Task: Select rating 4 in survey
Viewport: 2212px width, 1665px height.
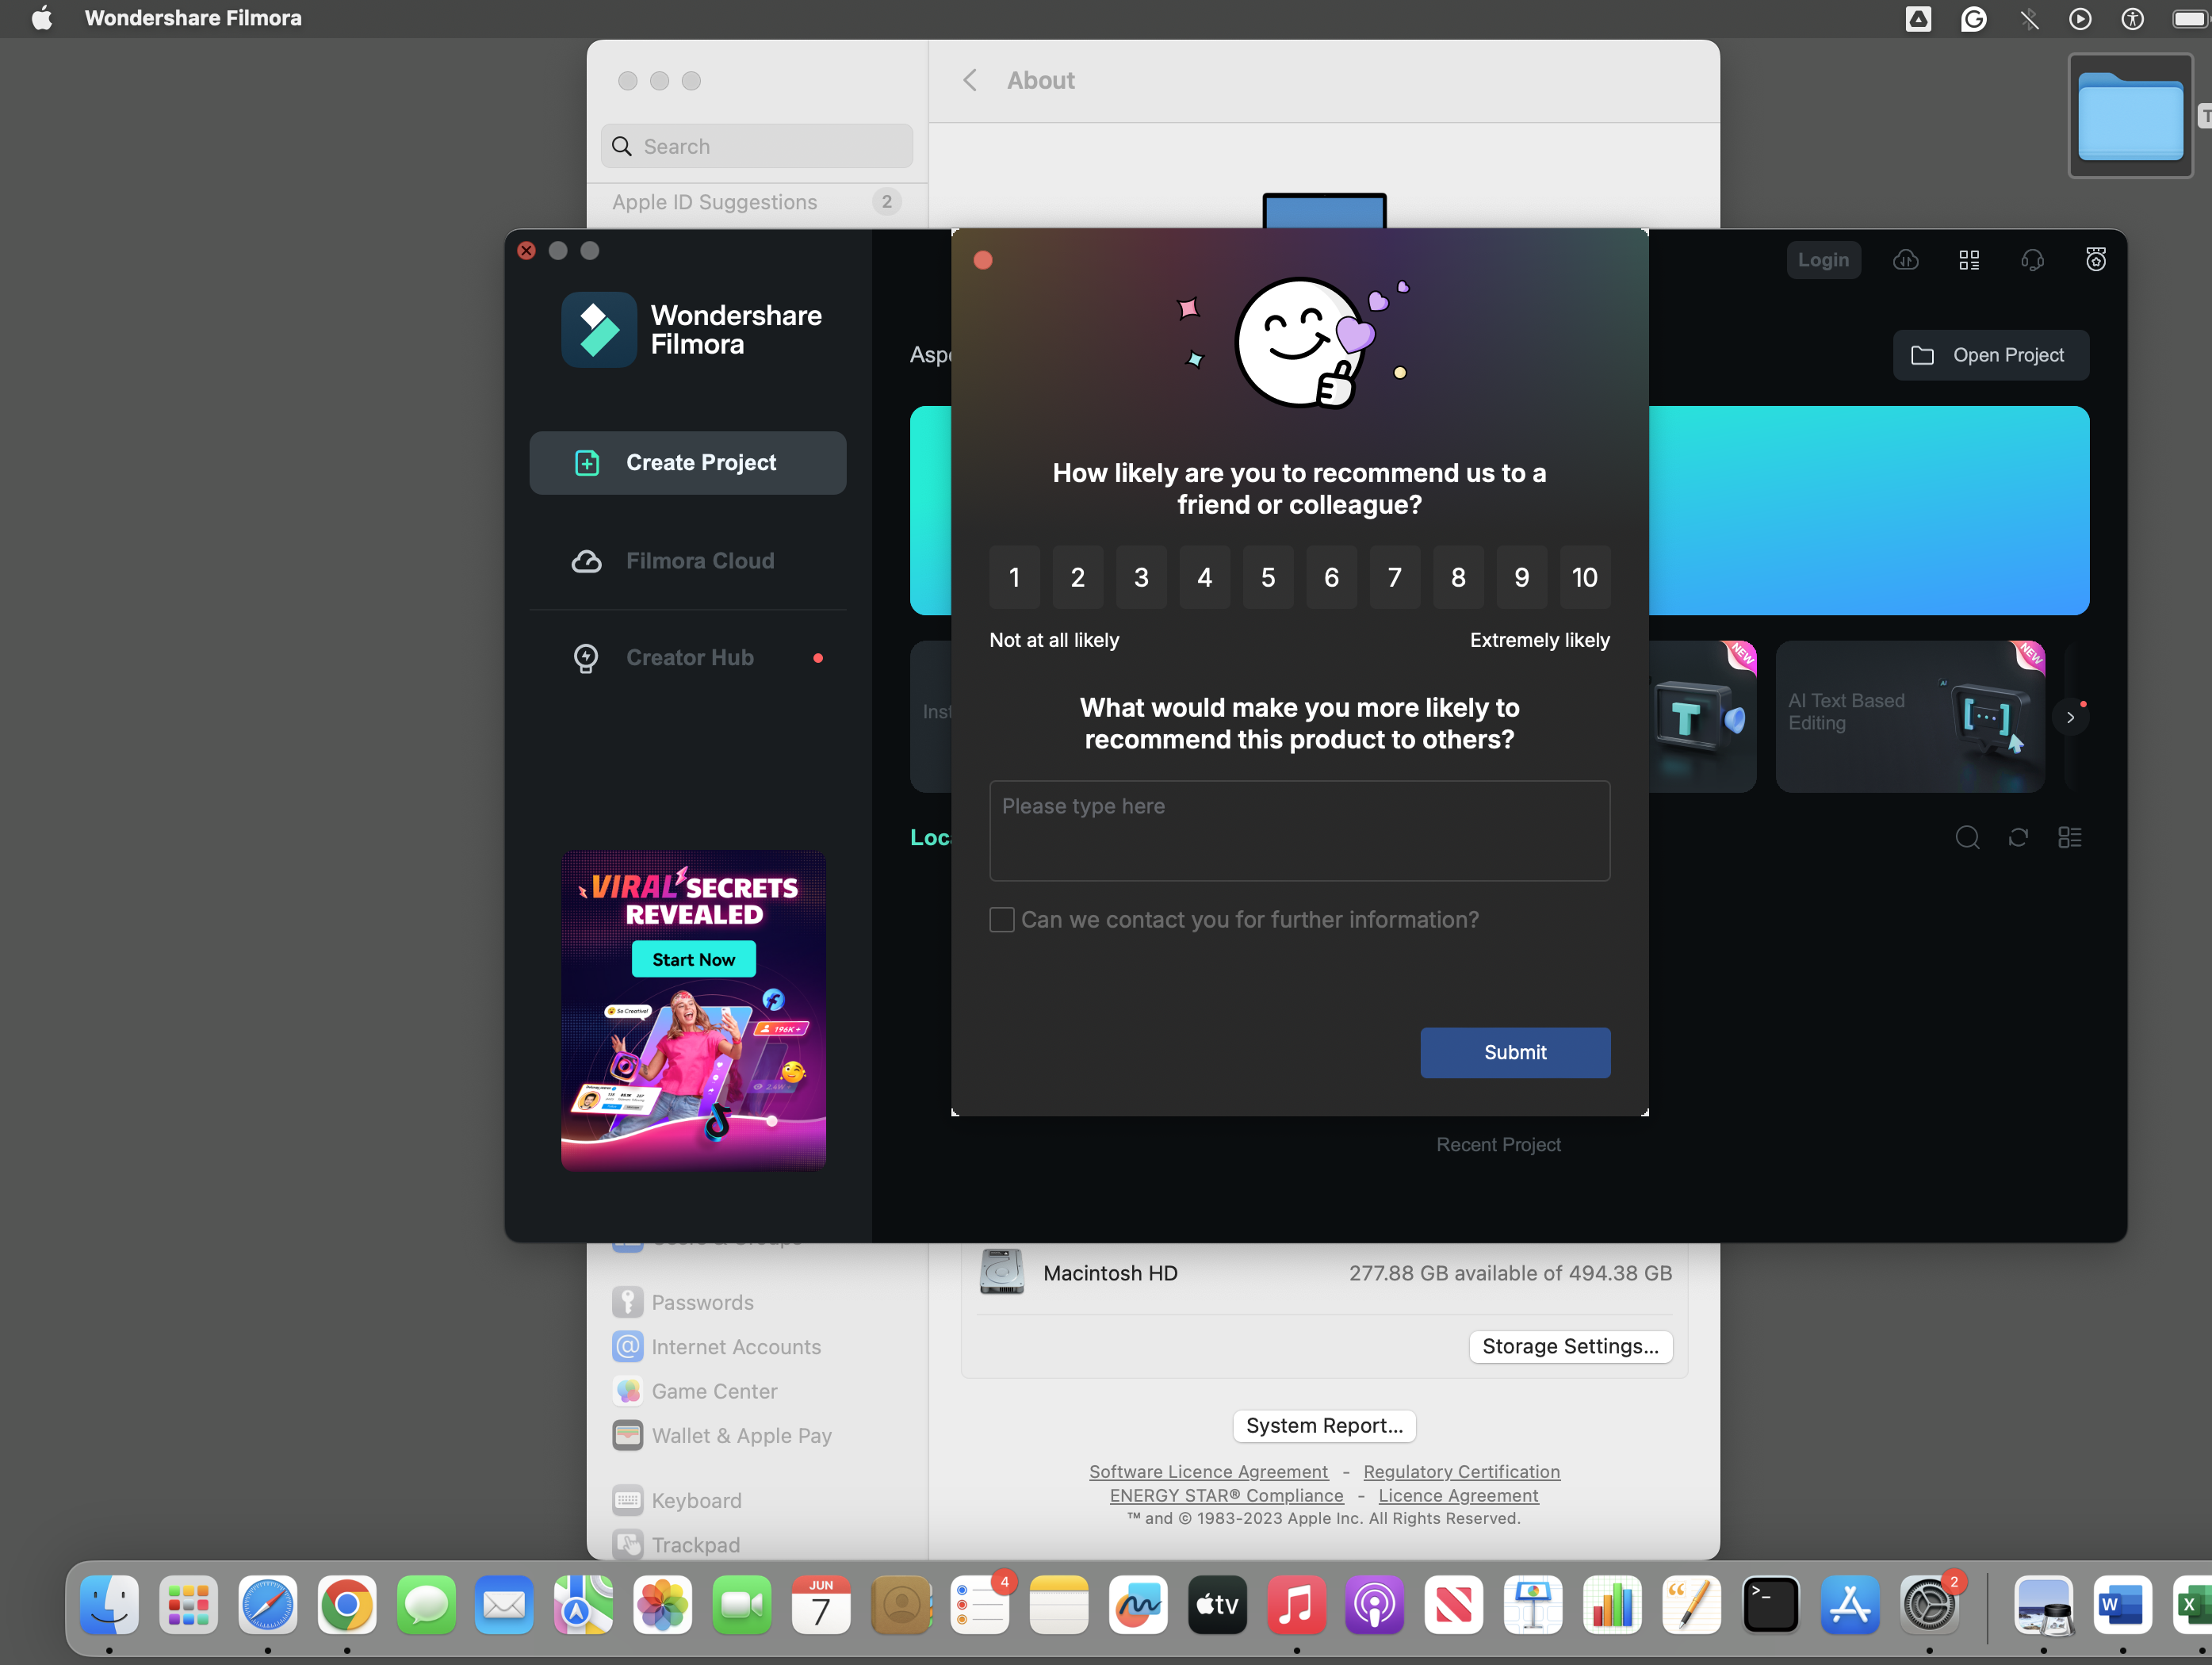Action: click(1205, 577)
